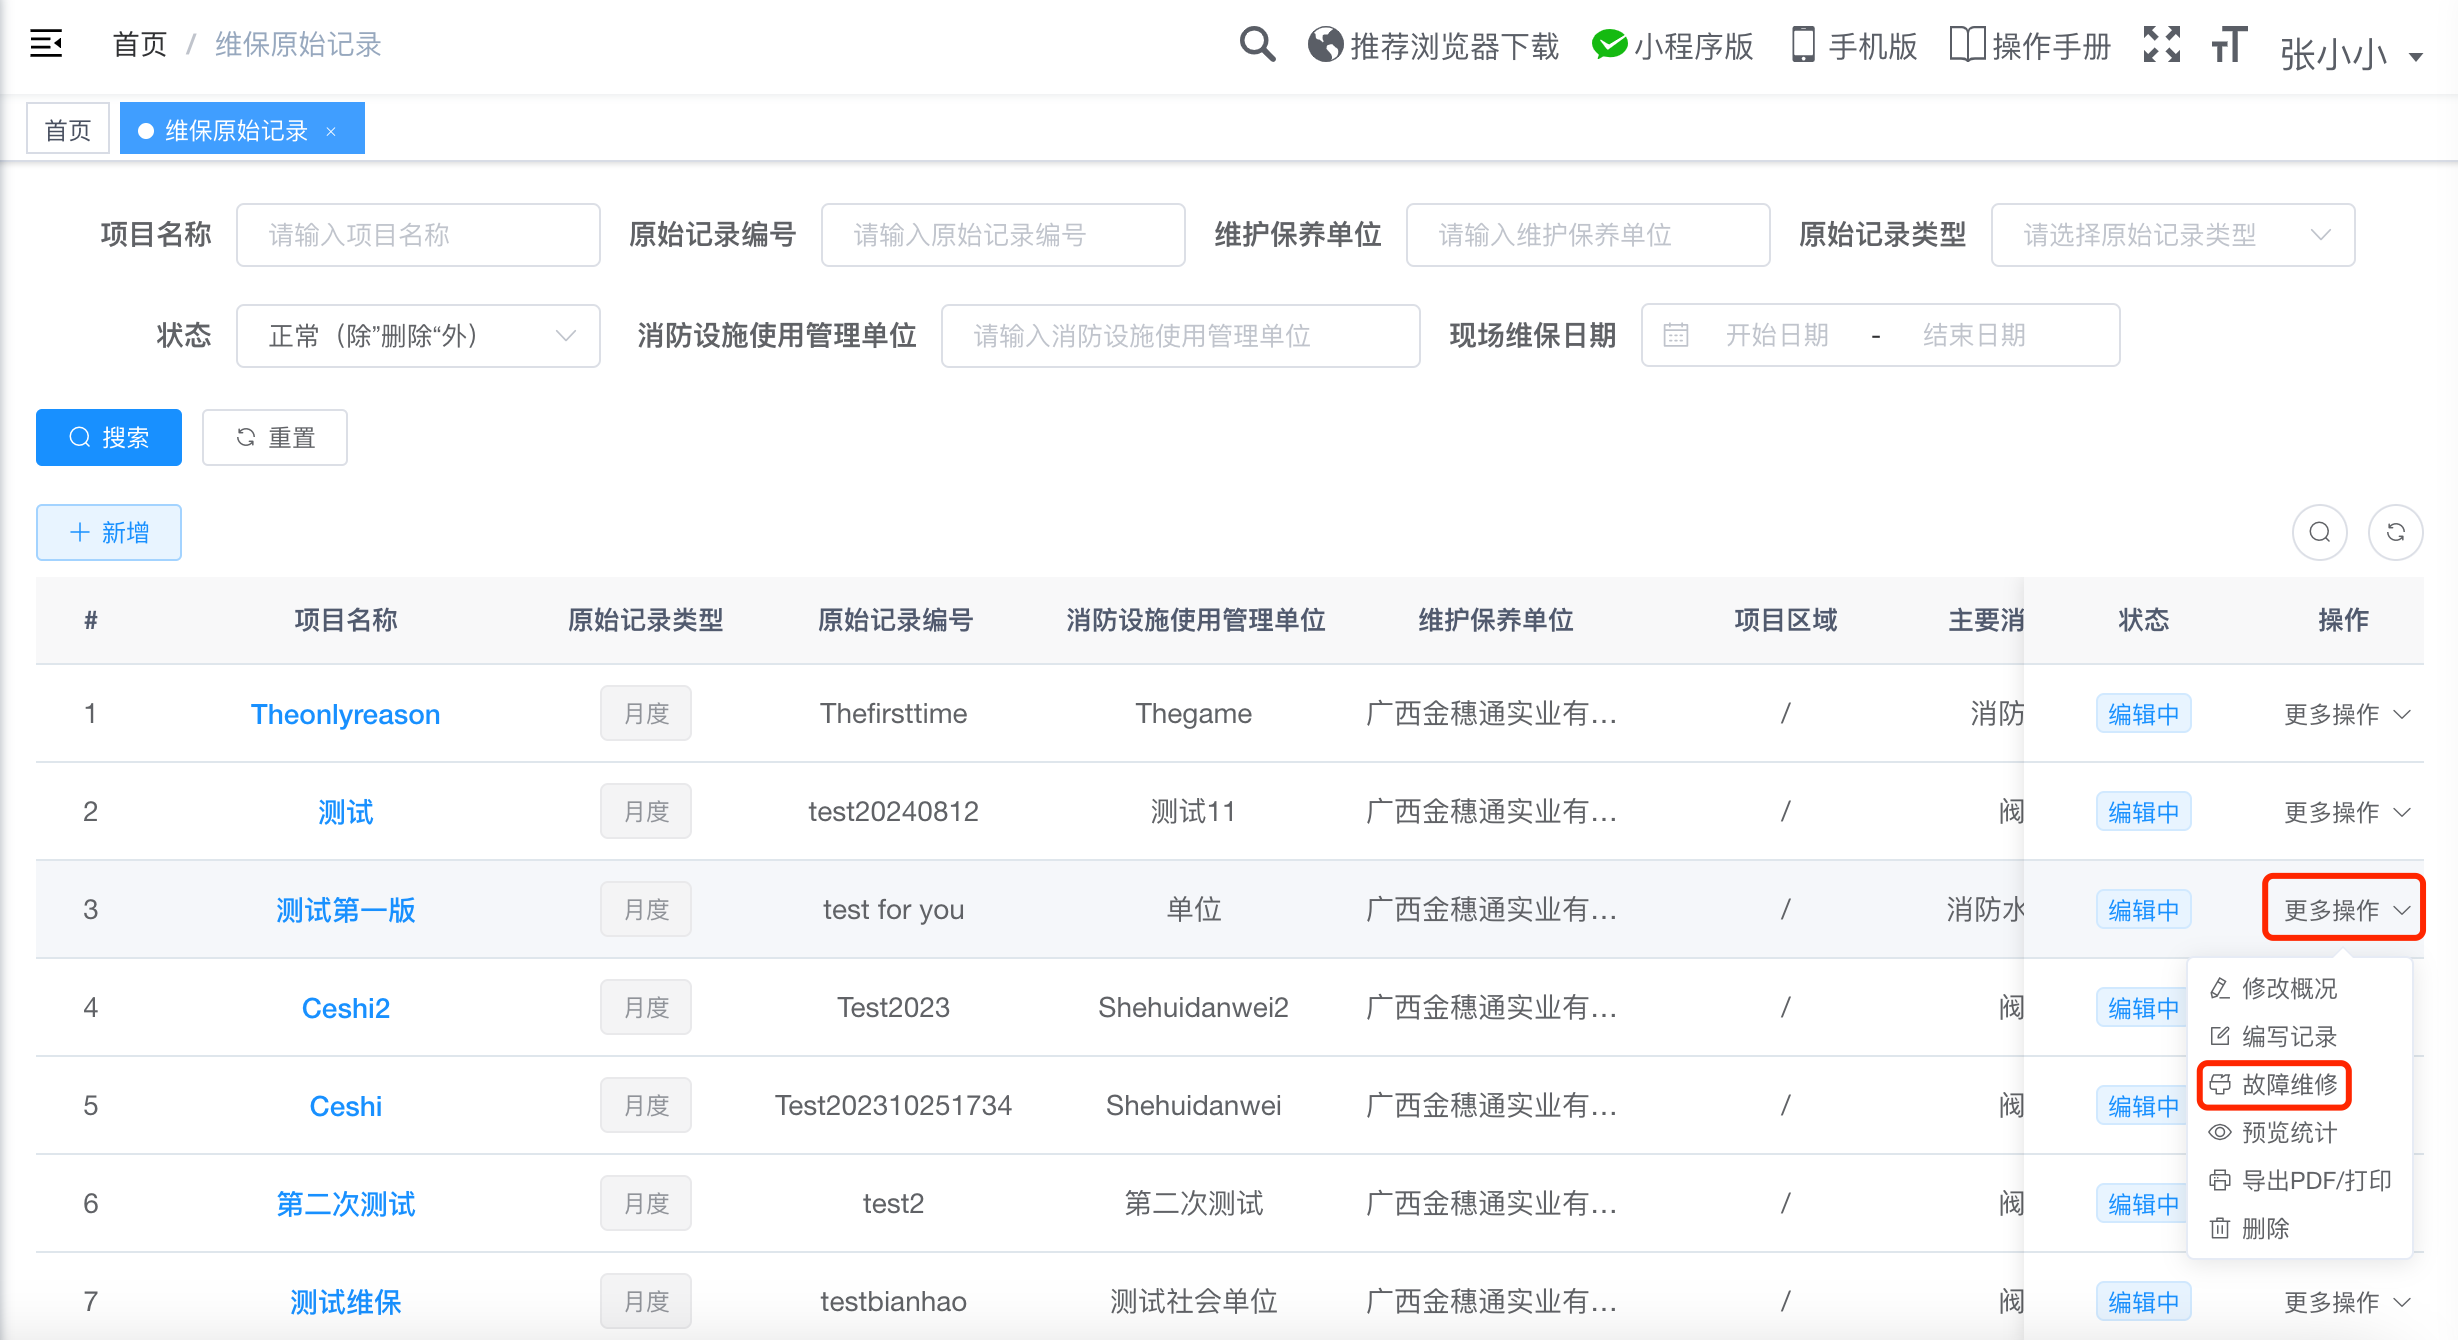
Task: Open project link Ceshi
Action: 345,1106
